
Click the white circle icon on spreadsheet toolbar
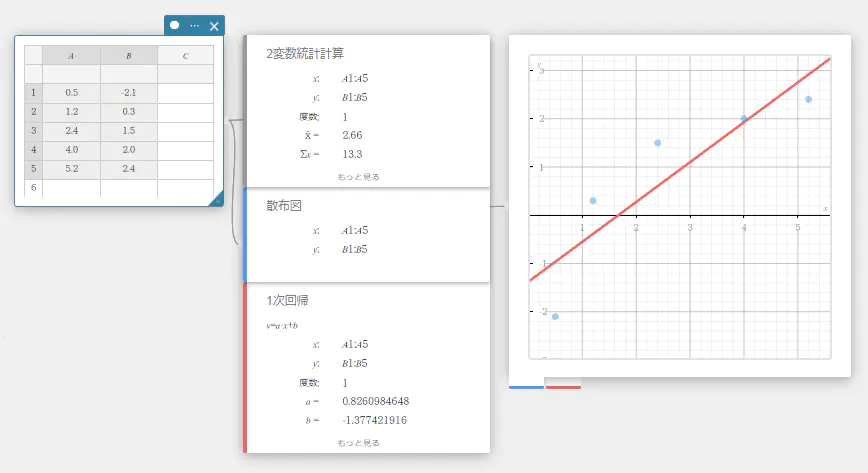(175, 25)
